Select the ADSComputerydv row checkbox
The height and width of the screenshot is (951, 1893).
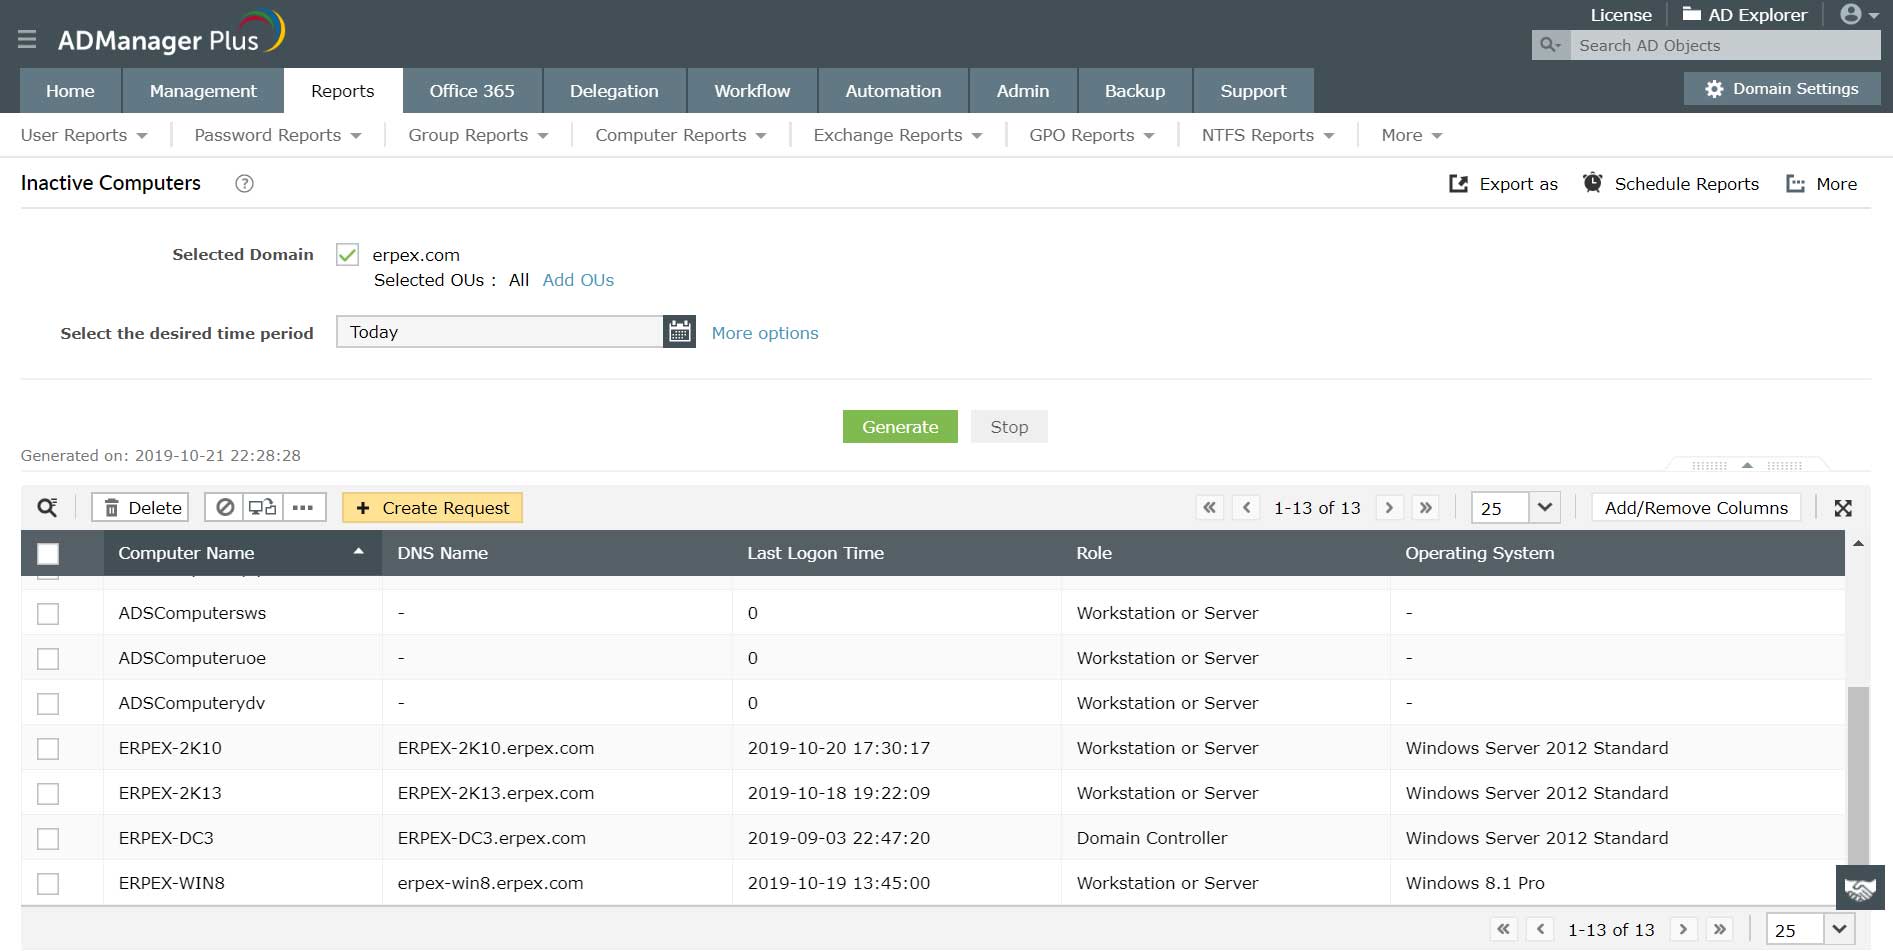click(48, 703)
